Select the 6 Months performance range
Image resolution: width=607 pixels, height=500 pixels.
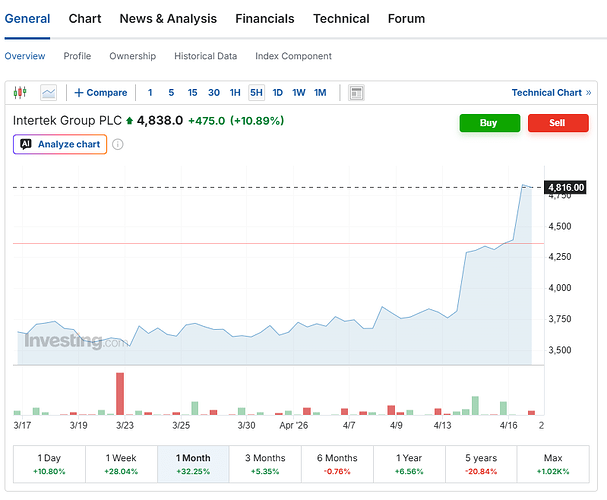point(337,464)
